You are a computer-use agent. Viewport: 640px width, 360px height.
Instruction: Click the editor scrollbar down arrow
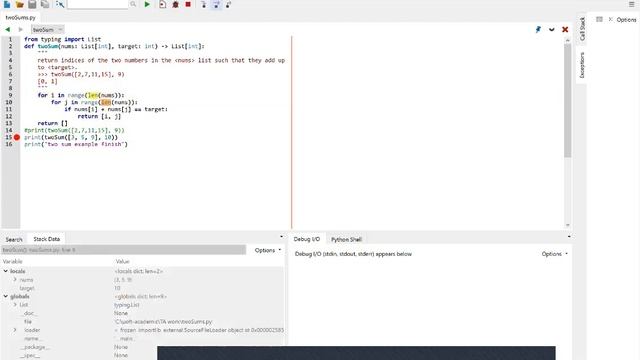[568, 225]
